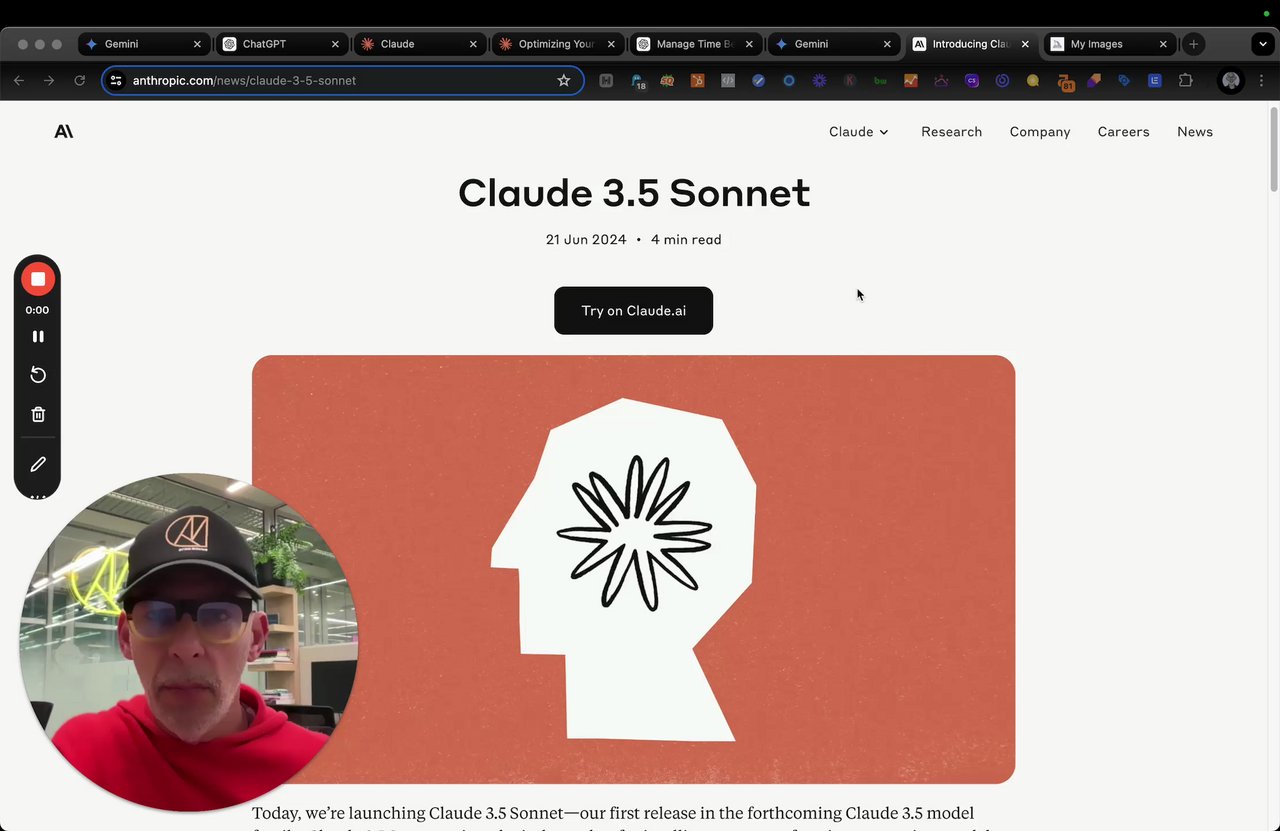Open site information icon in address bar

tap(116, 80)
